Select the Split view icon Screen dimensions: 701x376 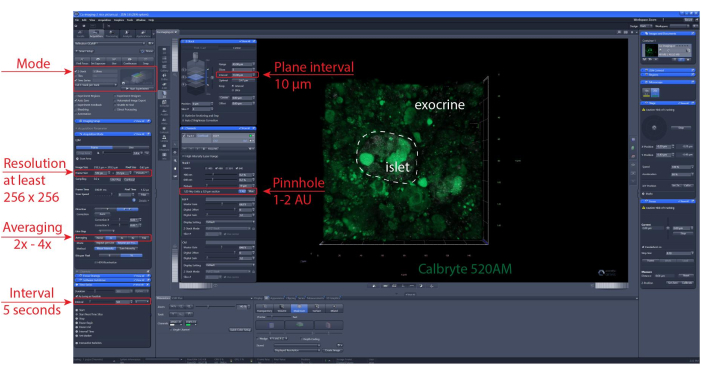165,59
